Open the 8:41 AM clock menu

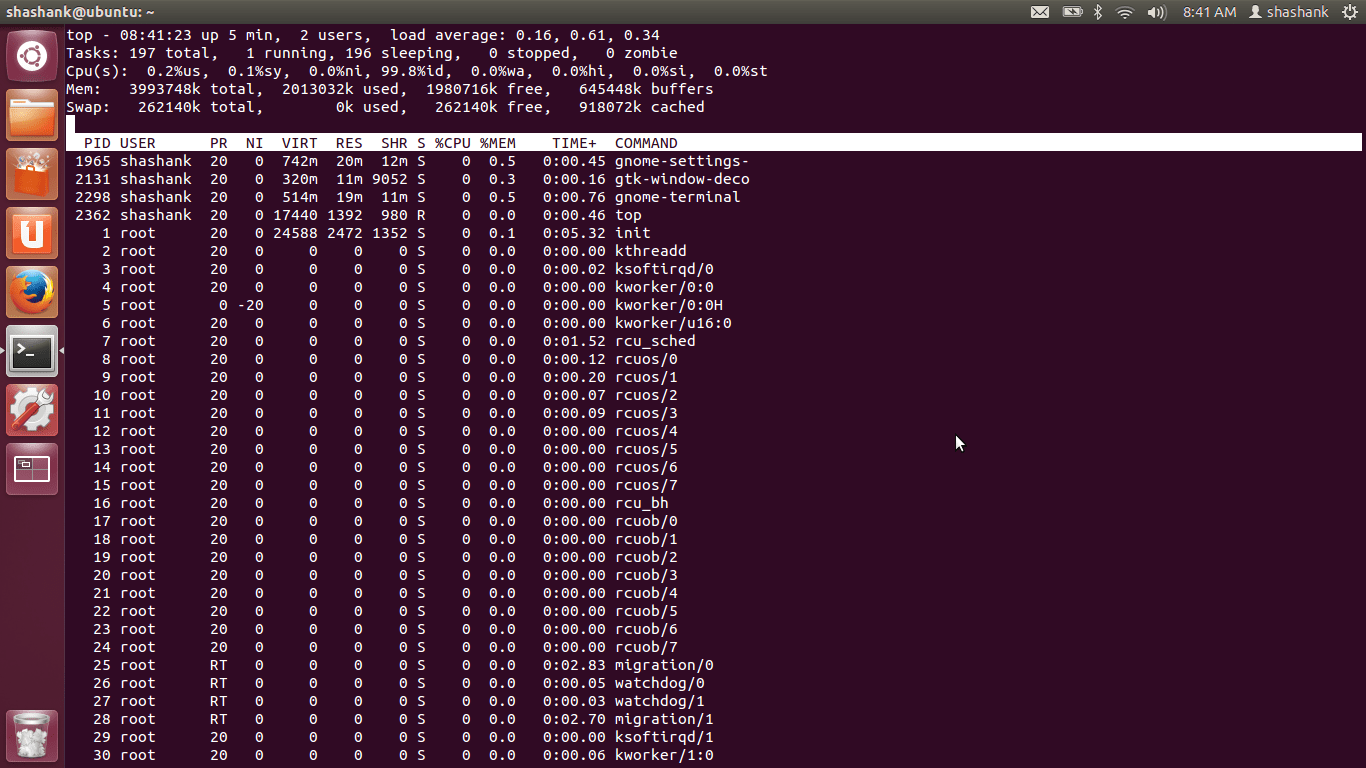[x=1209, y=12]
